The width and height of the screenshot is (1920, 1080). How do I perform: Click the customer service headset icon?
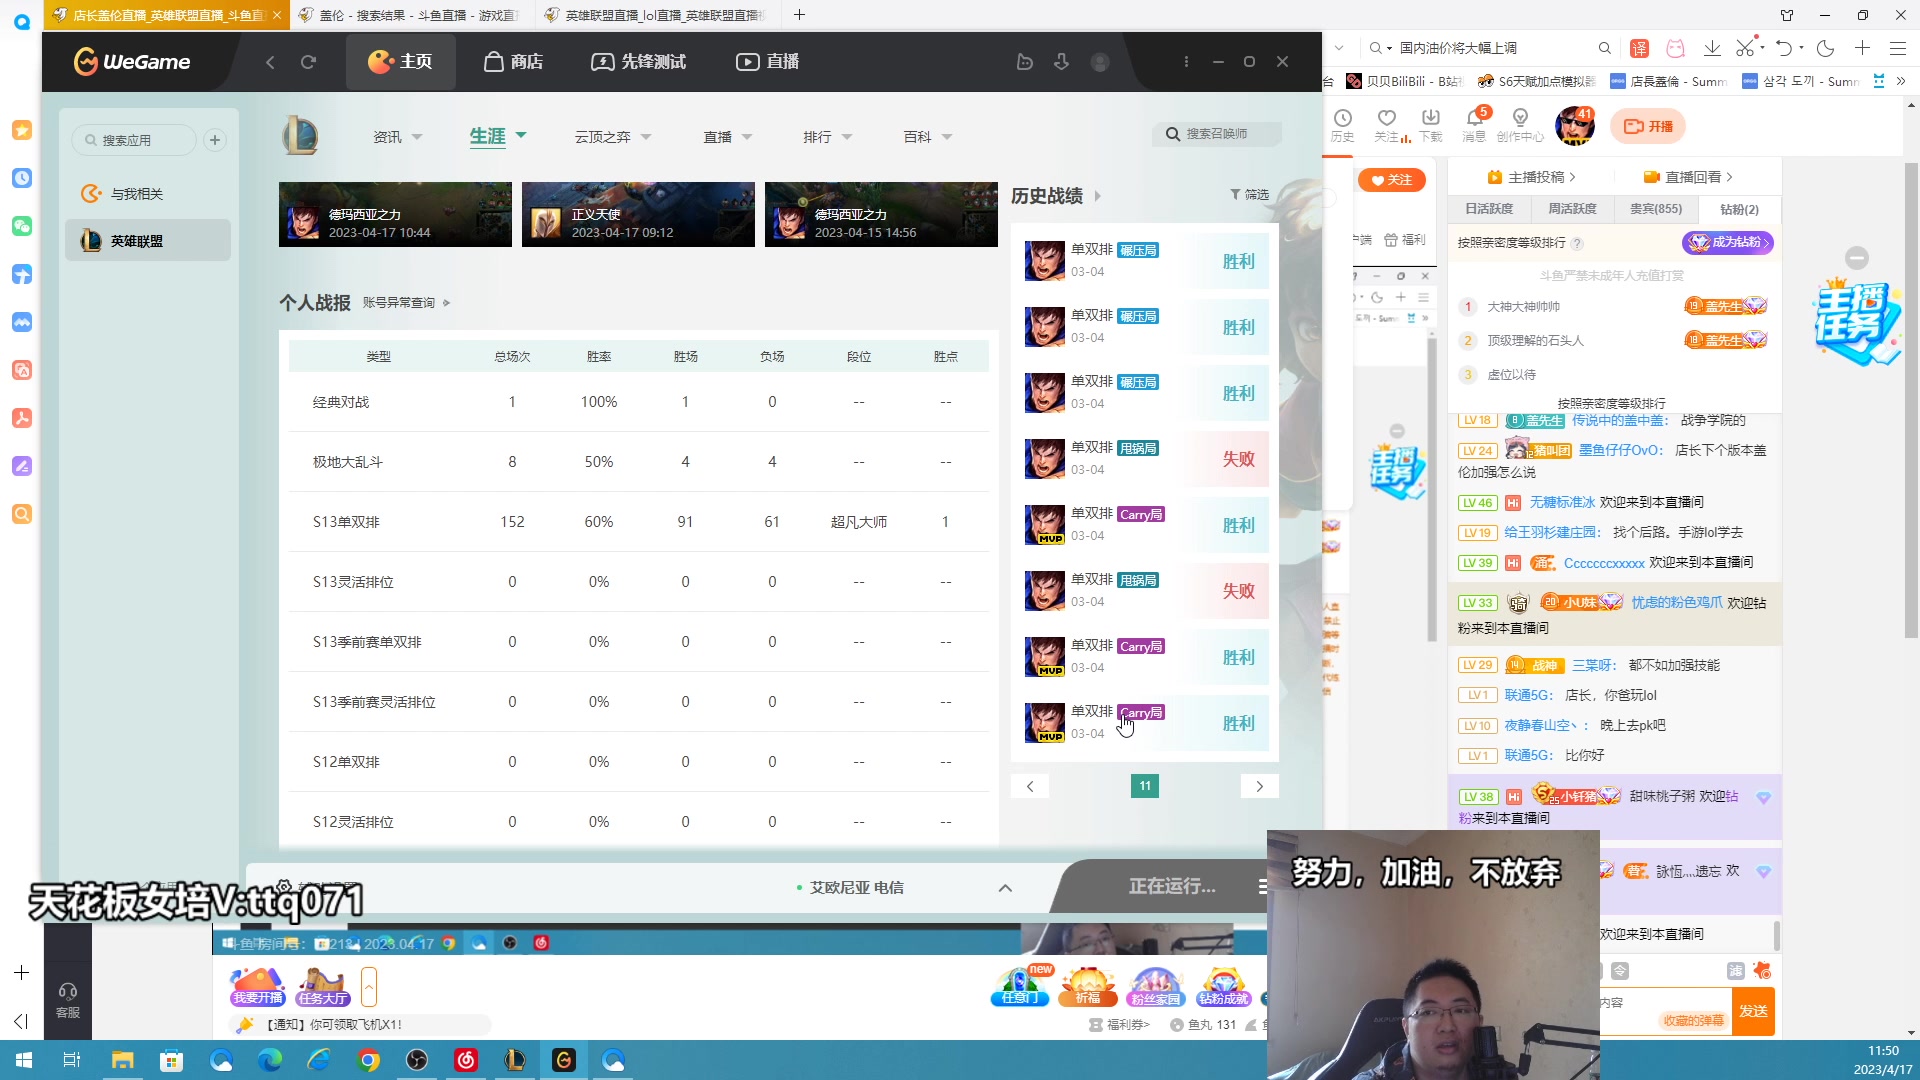(68, 992)
